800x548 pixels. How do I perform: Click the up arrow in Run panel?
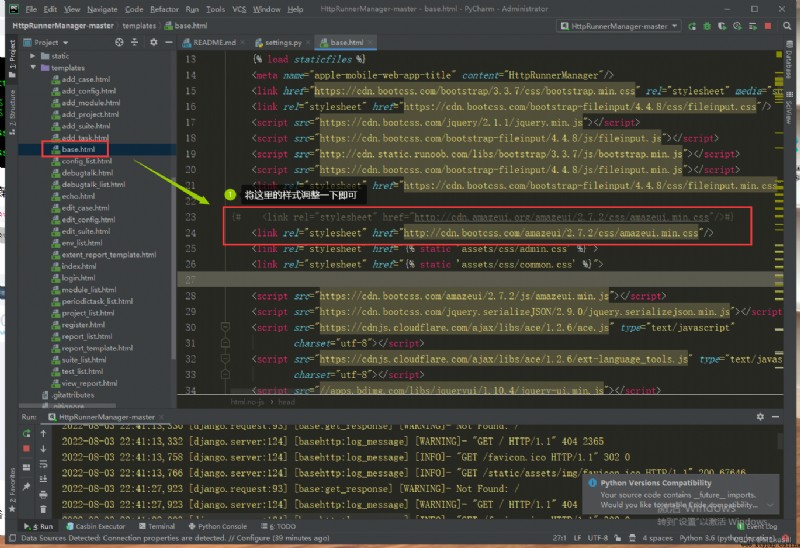point(43,433)
